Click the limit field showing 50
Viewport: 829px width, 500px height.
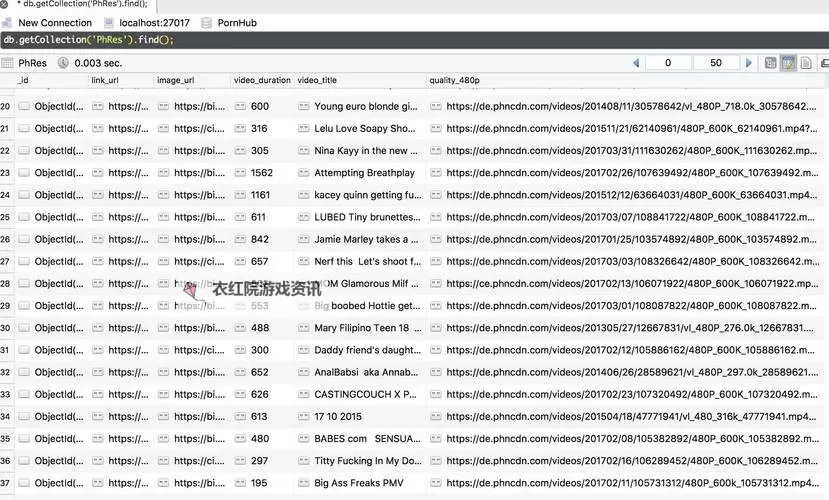[715, 63]
